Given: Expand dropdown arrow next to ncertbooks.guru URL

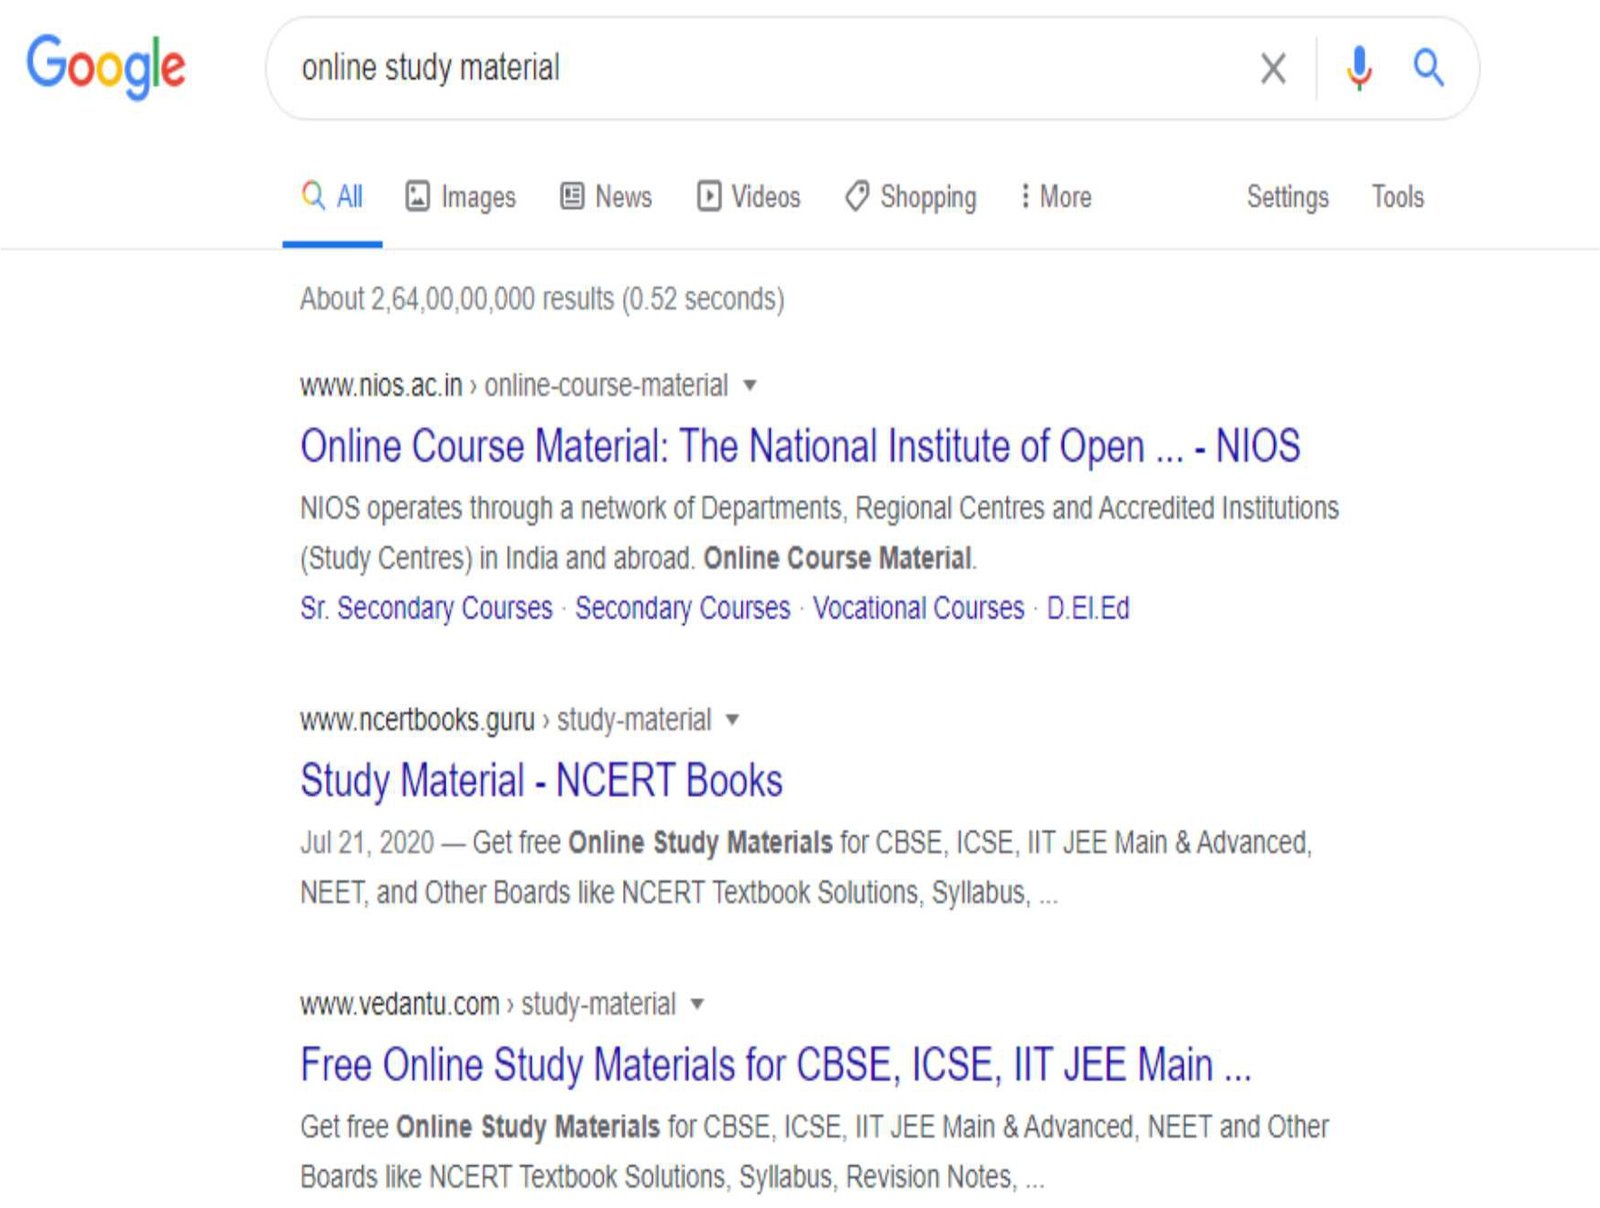Looking at the screenshot, I should click(732, 719).
